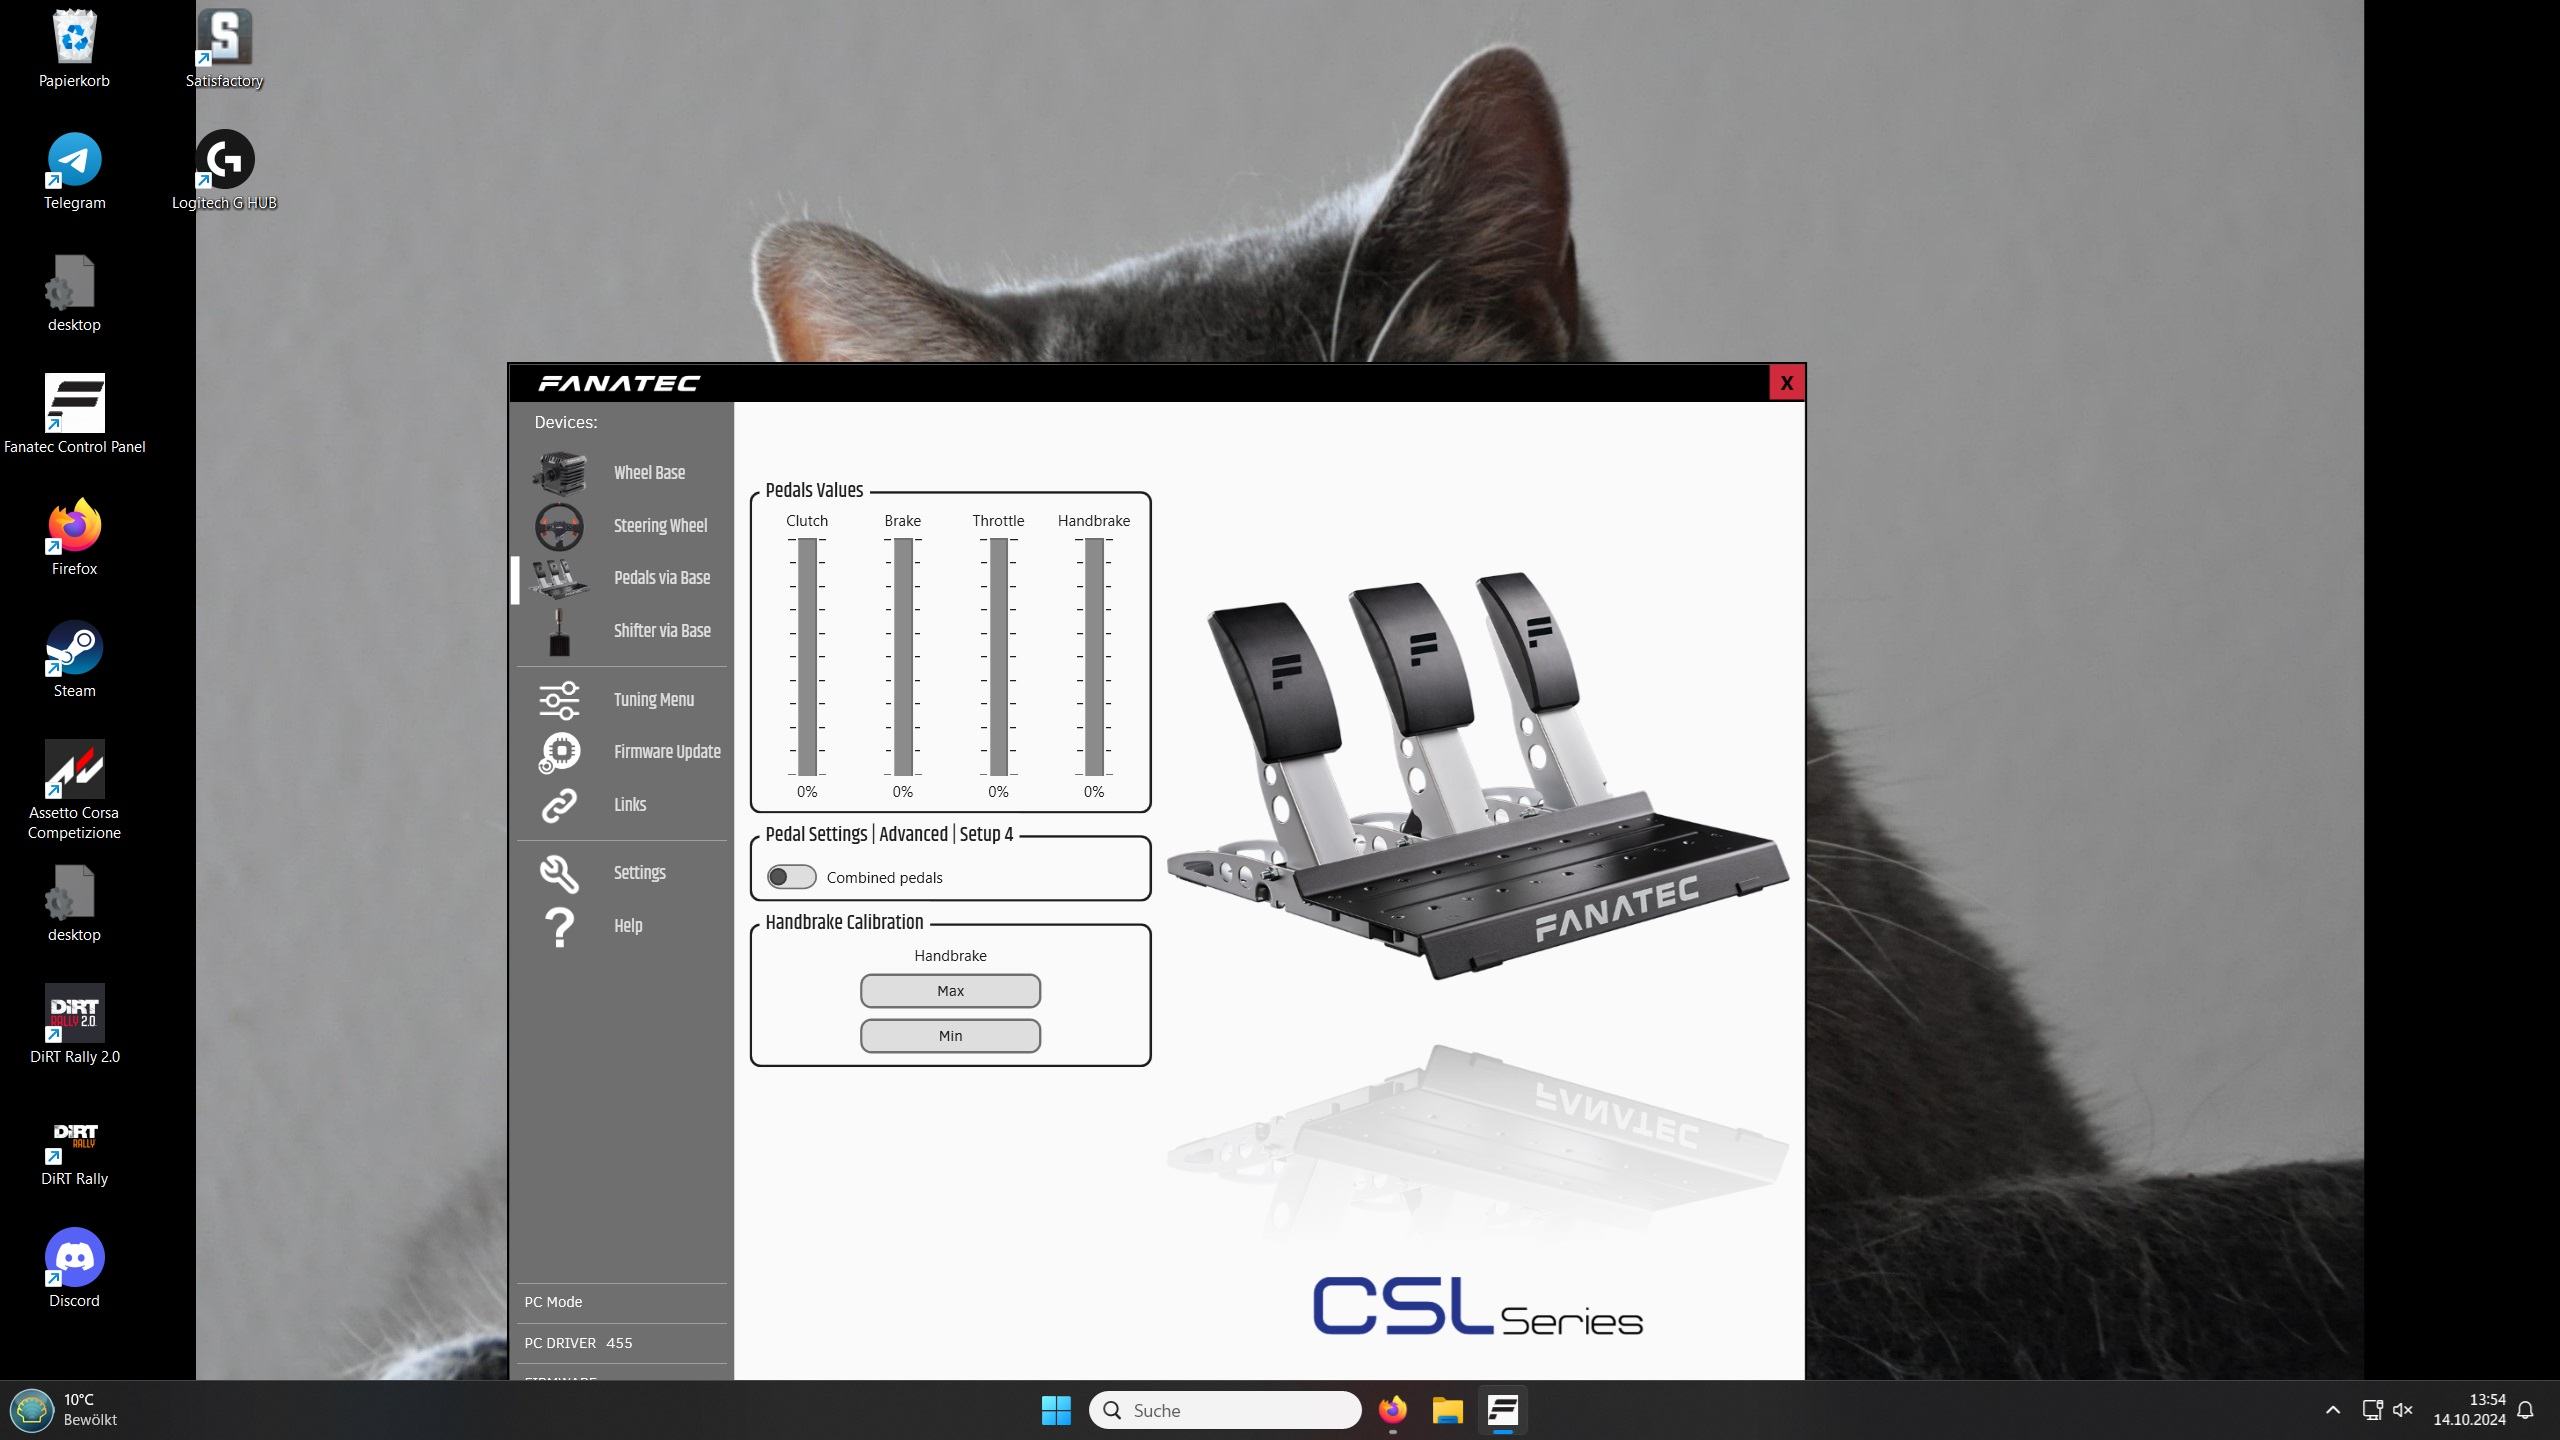Switch to Steering Wheel page label
The height and width of the screenshot is (1440, 2560).
click(660, 526)
